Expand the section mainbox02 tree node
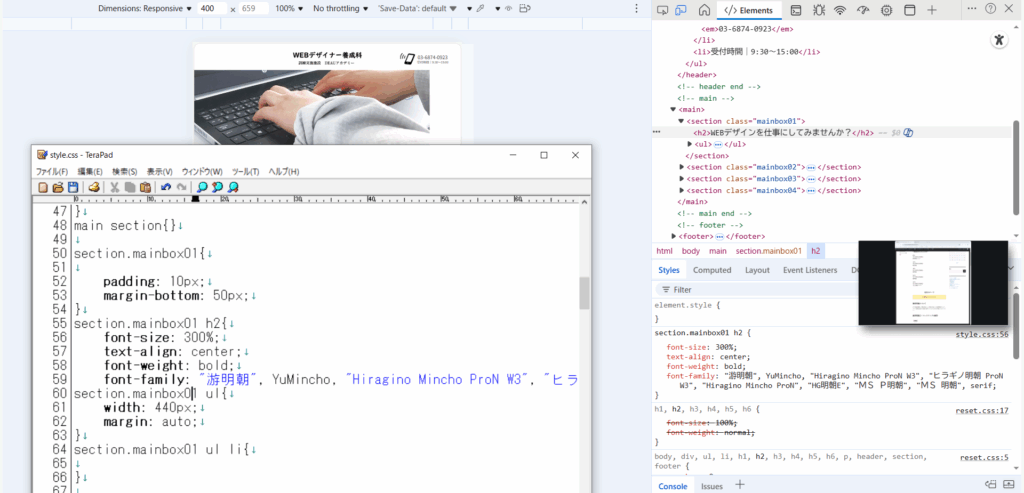The image size is (1024, 493). point(682,167)
